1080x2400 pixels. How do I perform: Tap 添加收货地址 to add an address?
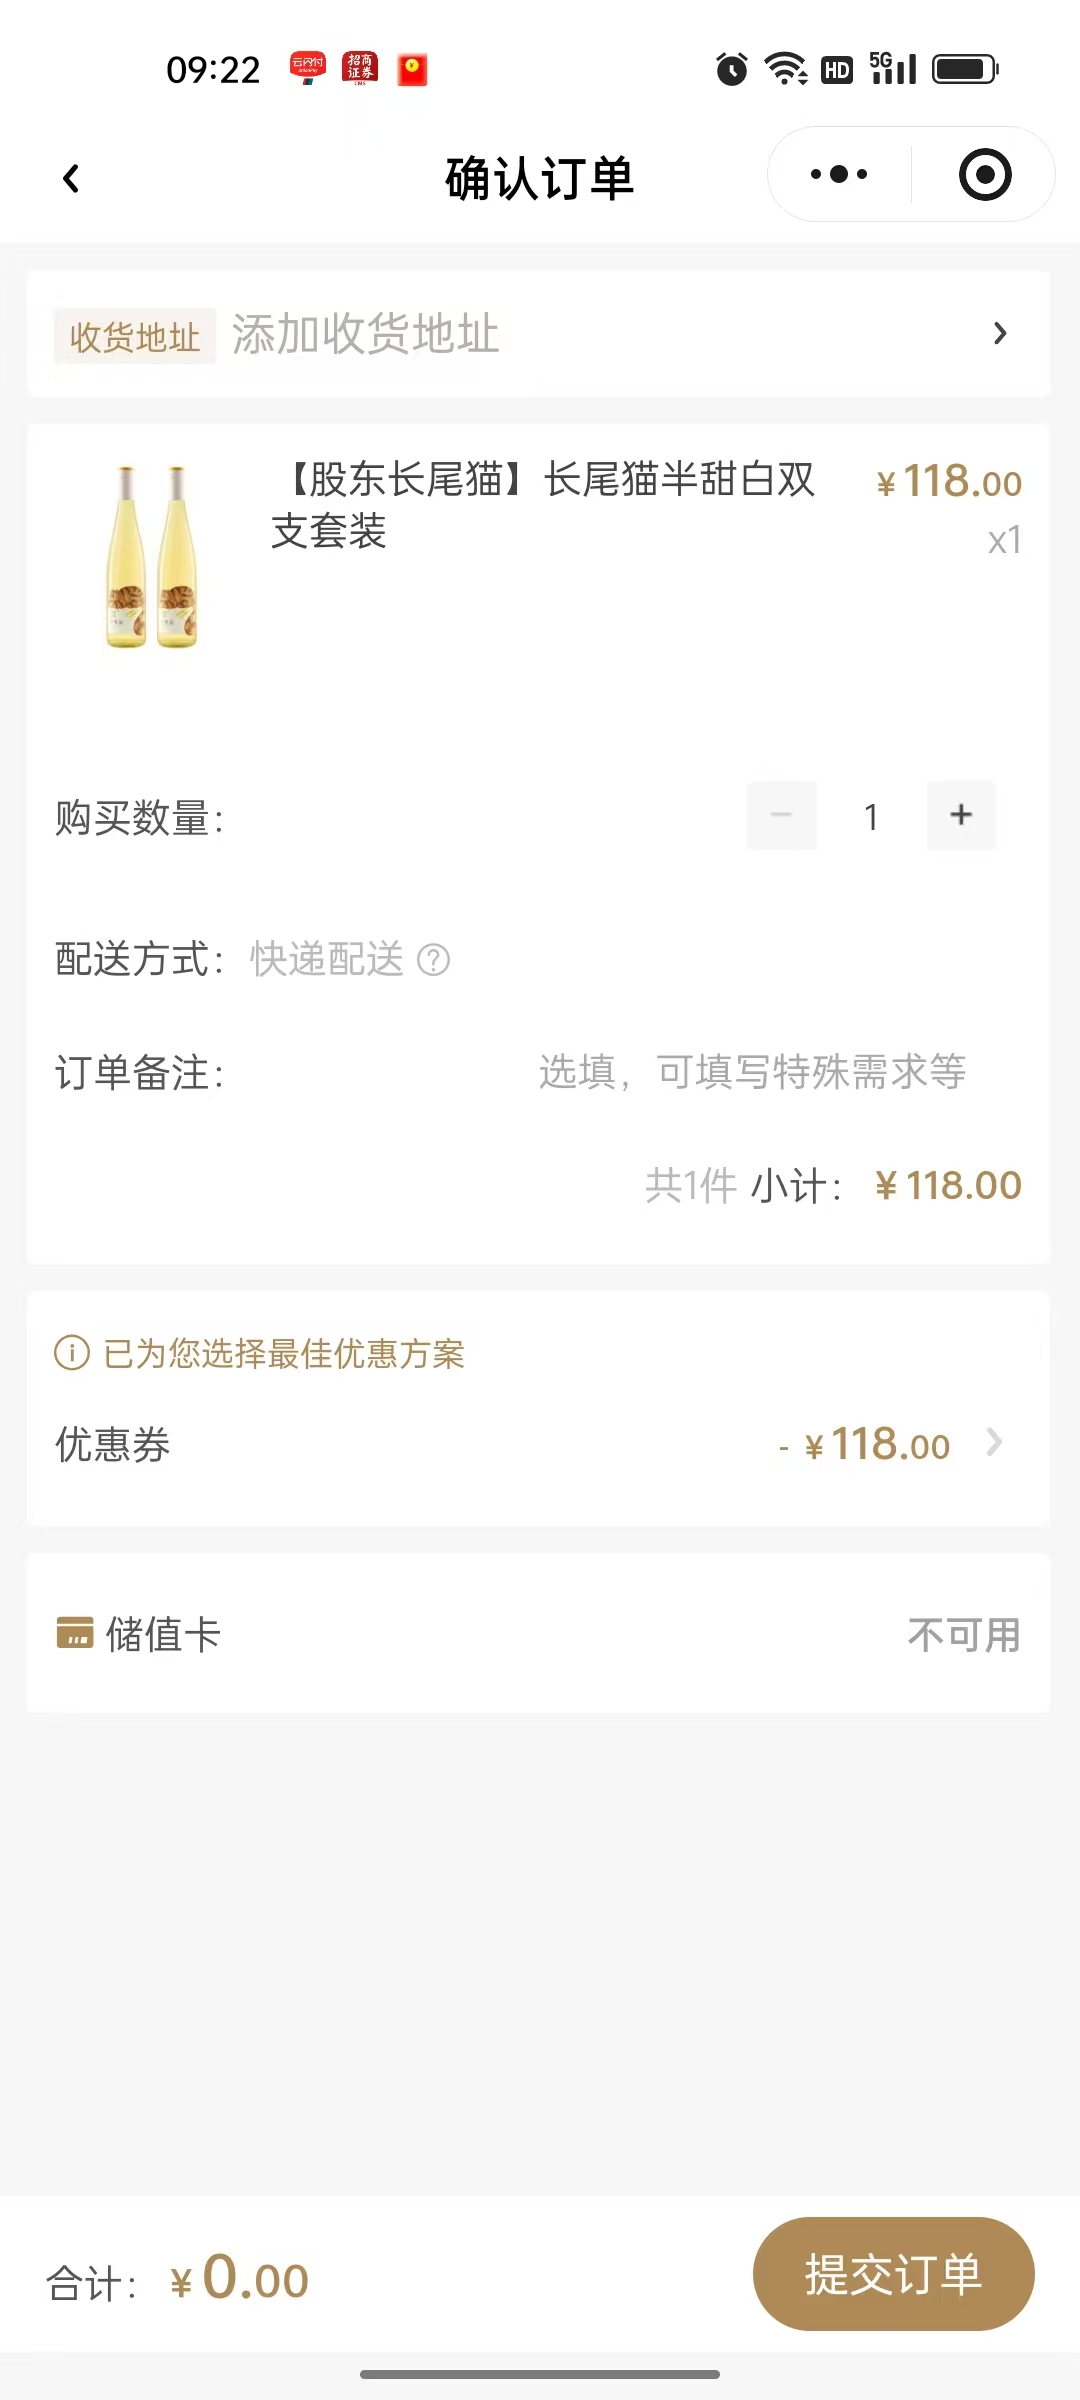(x=365, y=333)
